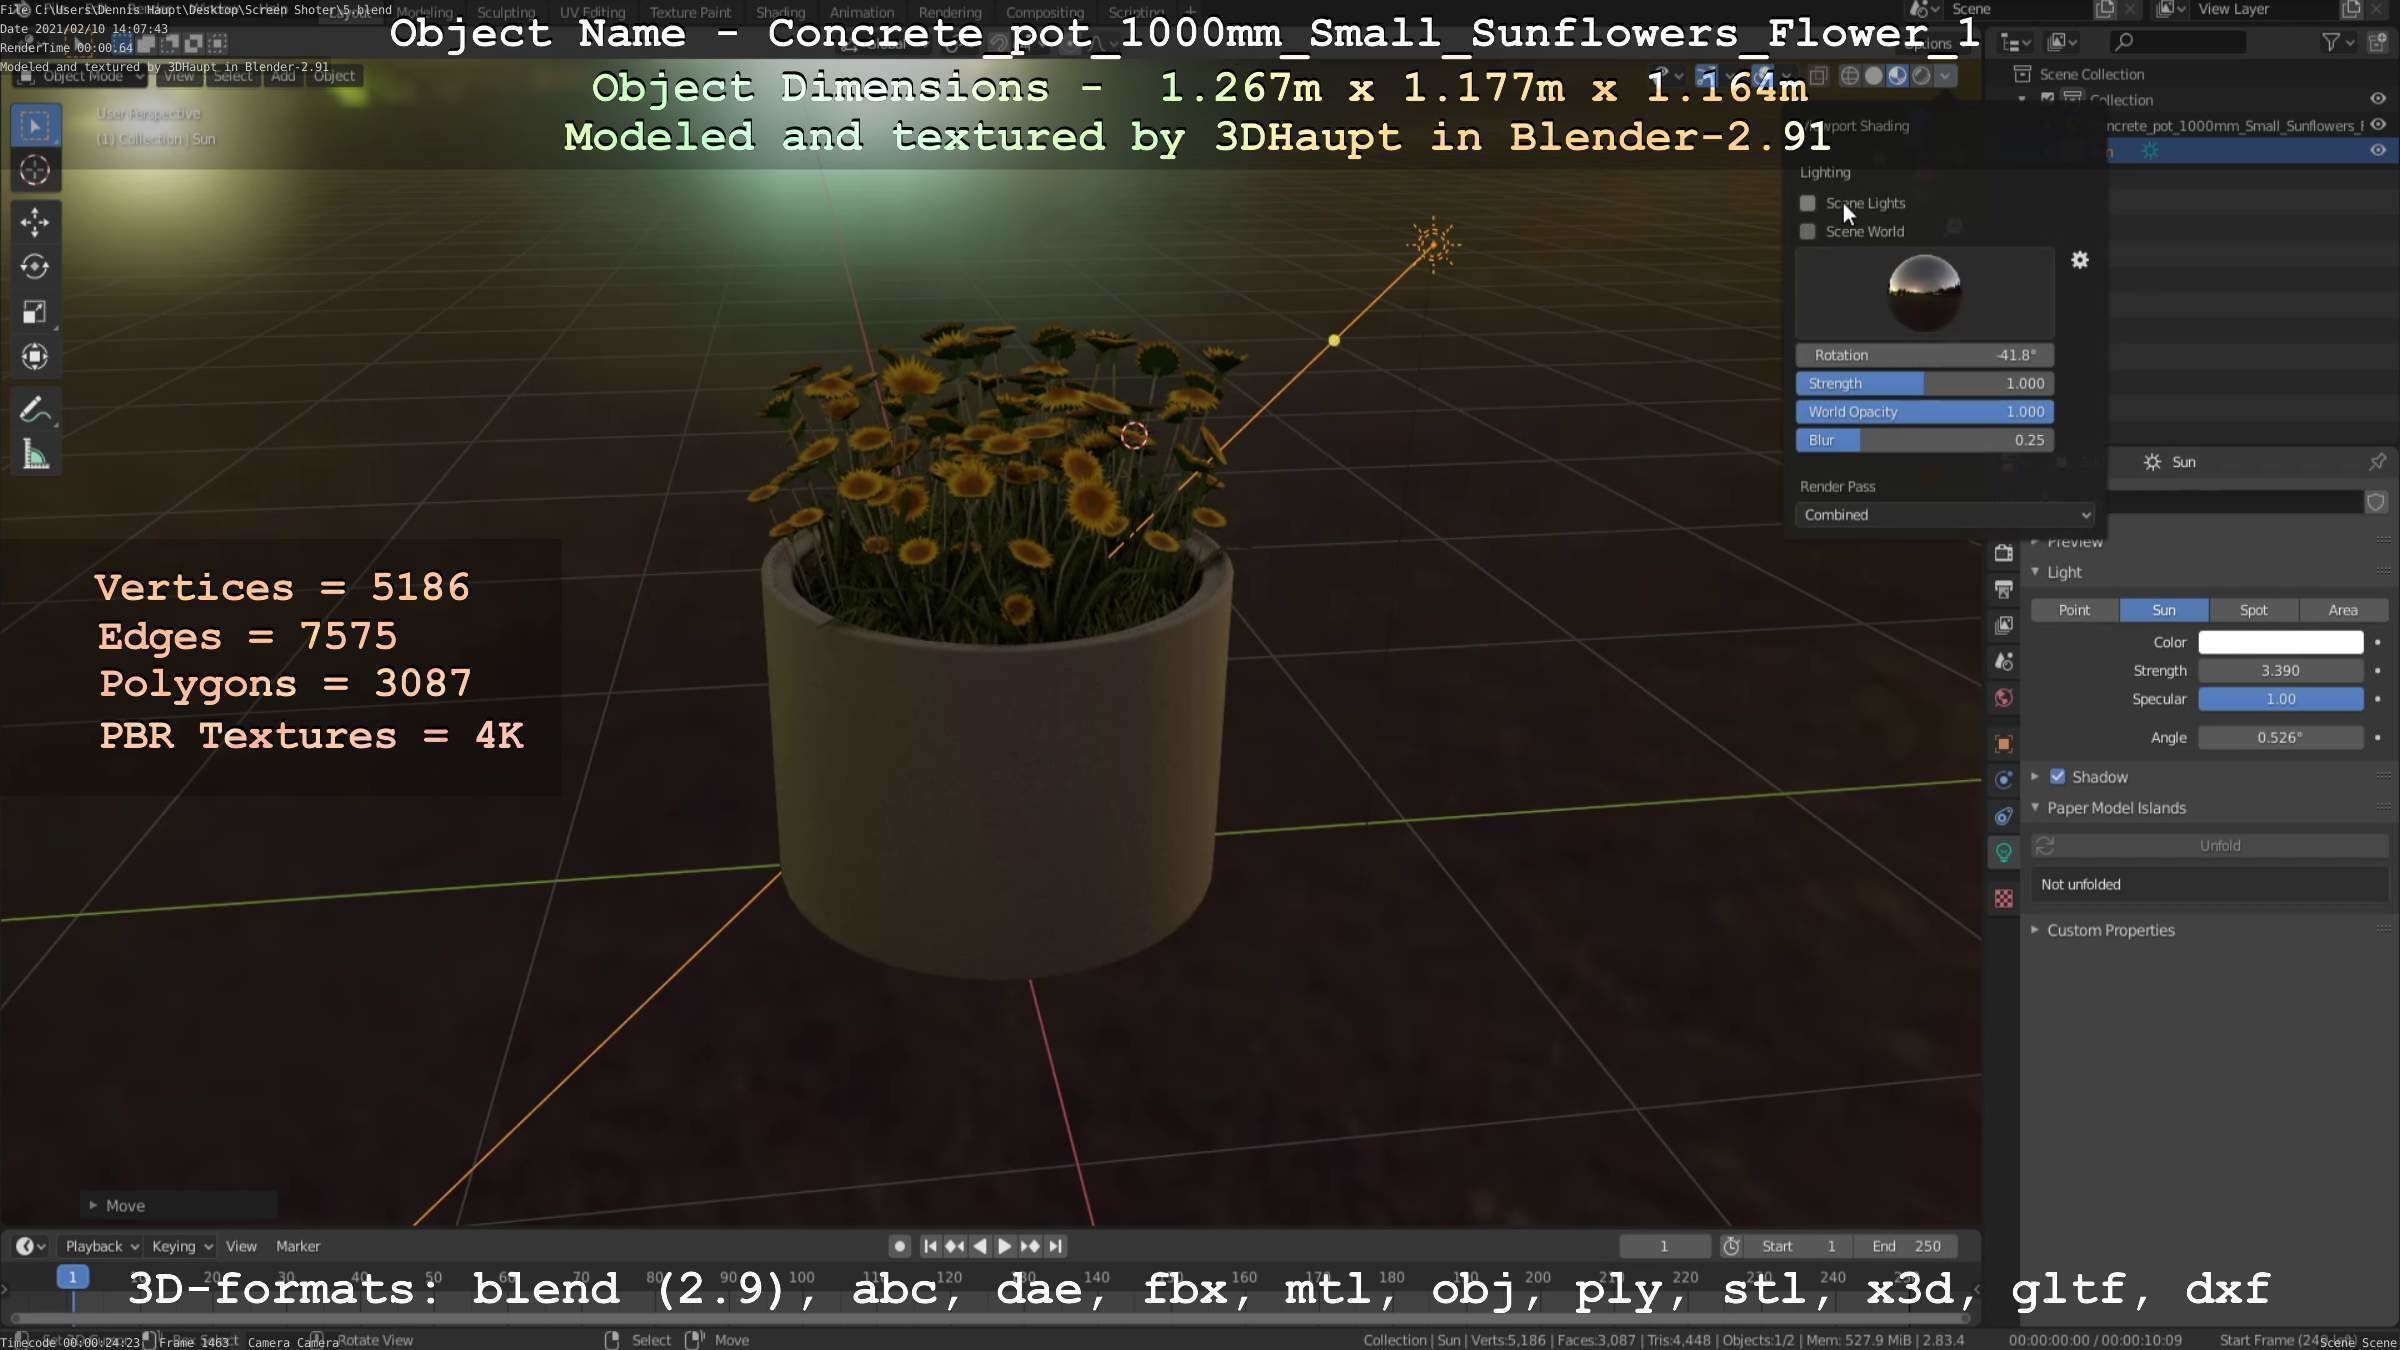
Task: Open Scene properties tab
Action: pyautogui.click(x=2003, y=661)
